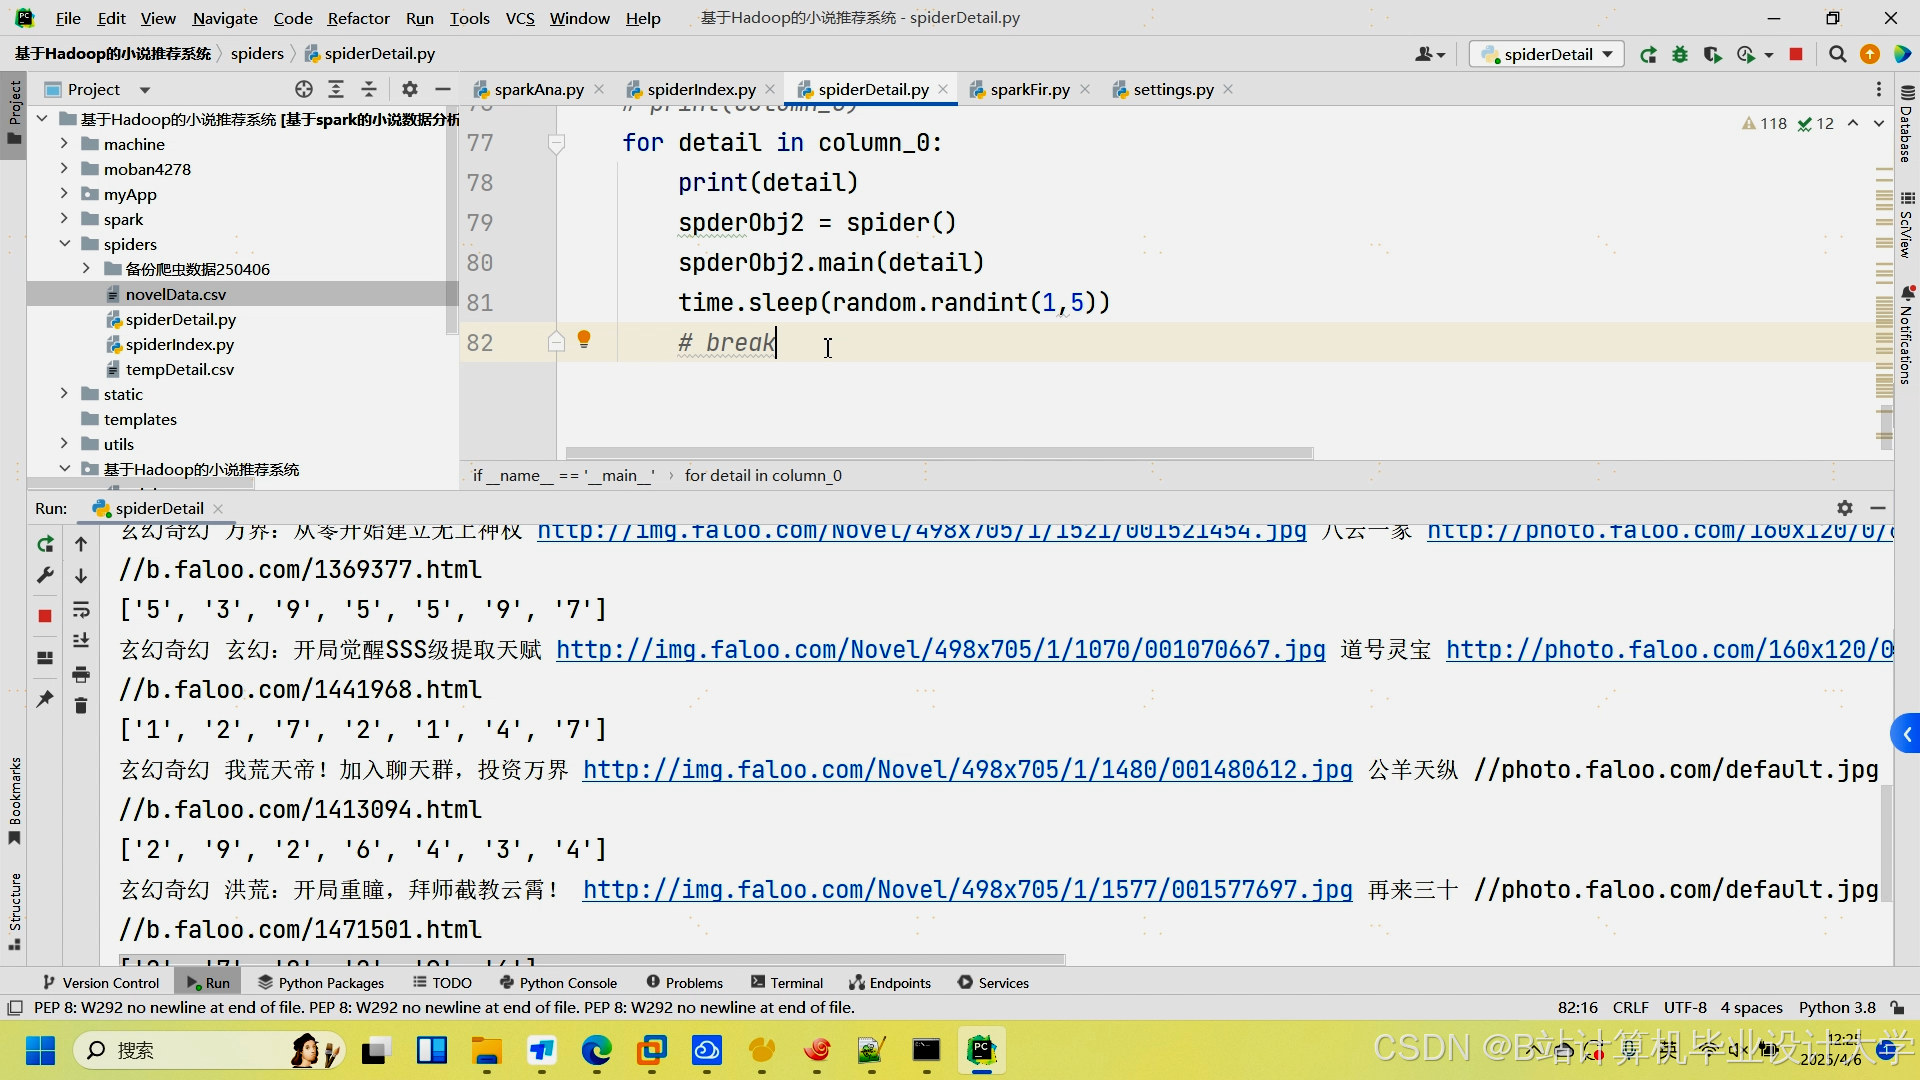Image resolution: width=1920 pixels, height=1080 pixels.
Task: Profile spiderDetail with the clock icon
Action: (1745, 55)
